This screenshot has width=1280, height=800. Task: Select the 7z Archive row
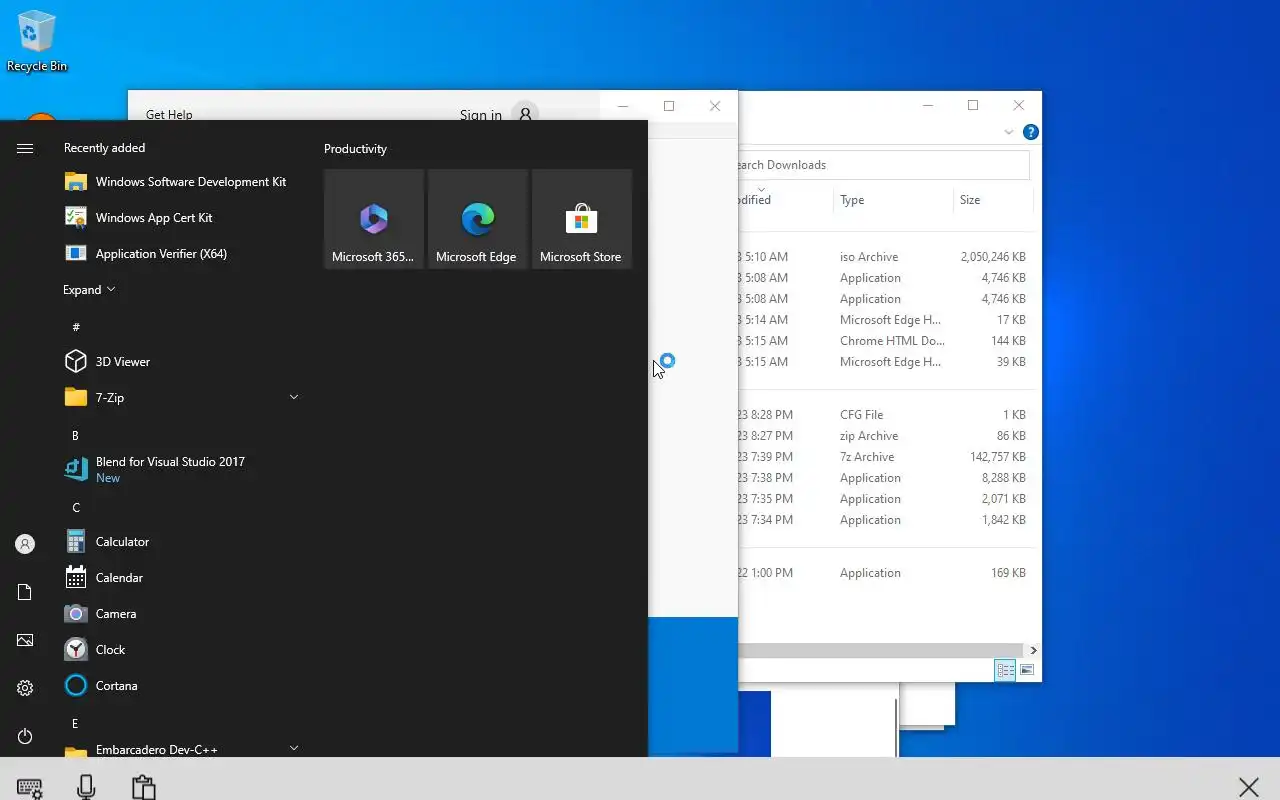(885, 457)
